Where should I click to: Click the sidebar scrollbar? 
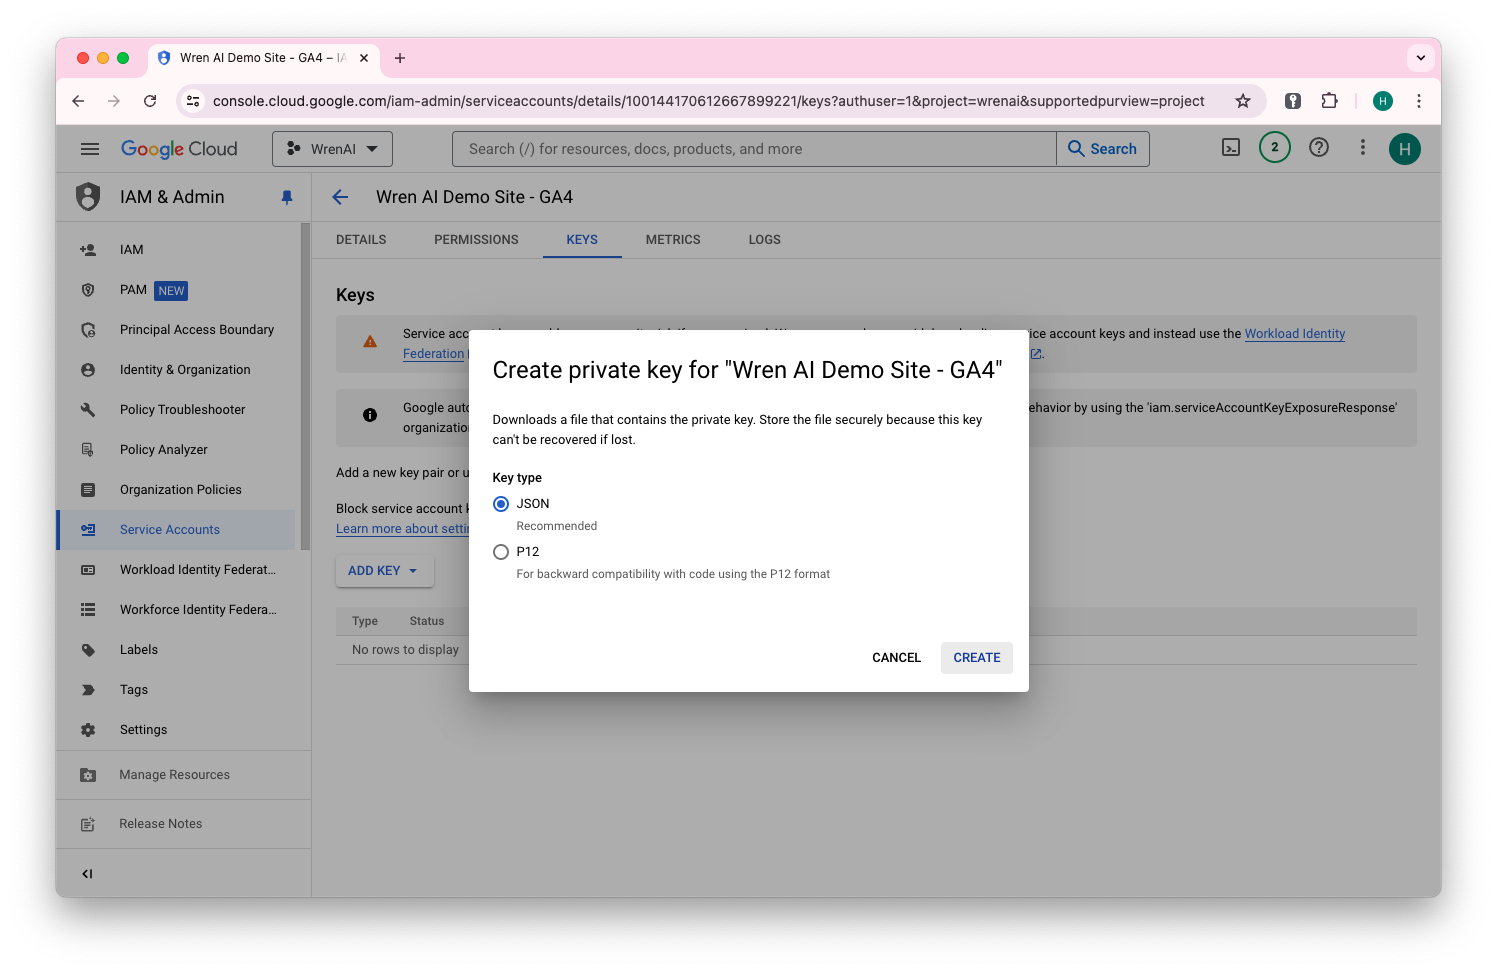[305, 386]
